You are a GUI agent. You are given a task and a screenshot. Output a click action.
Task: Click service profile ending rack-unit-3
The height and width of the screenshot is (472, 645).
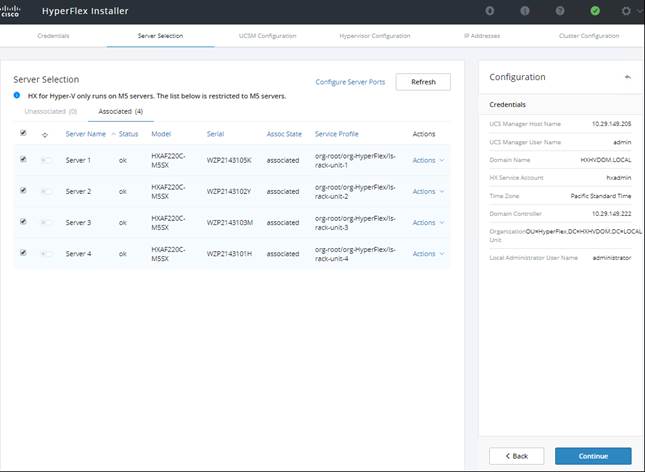coord(355,223)
